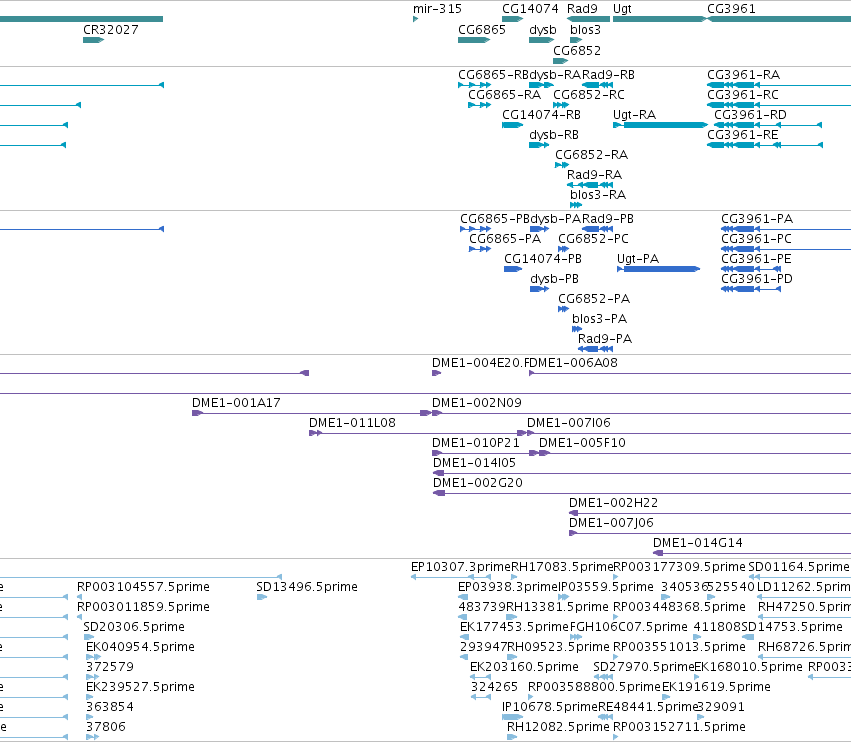Click EST SD01164.5prime
The height and width of the screenshot is (742, 851).
pyautogui.click(x=798, y=567)
